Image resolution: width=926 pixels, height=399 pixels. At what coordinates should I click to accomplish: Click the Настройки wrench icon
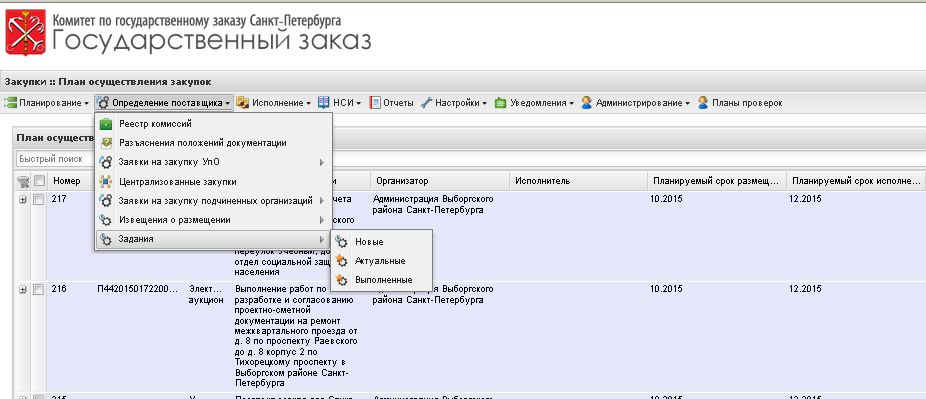(426, 103)
